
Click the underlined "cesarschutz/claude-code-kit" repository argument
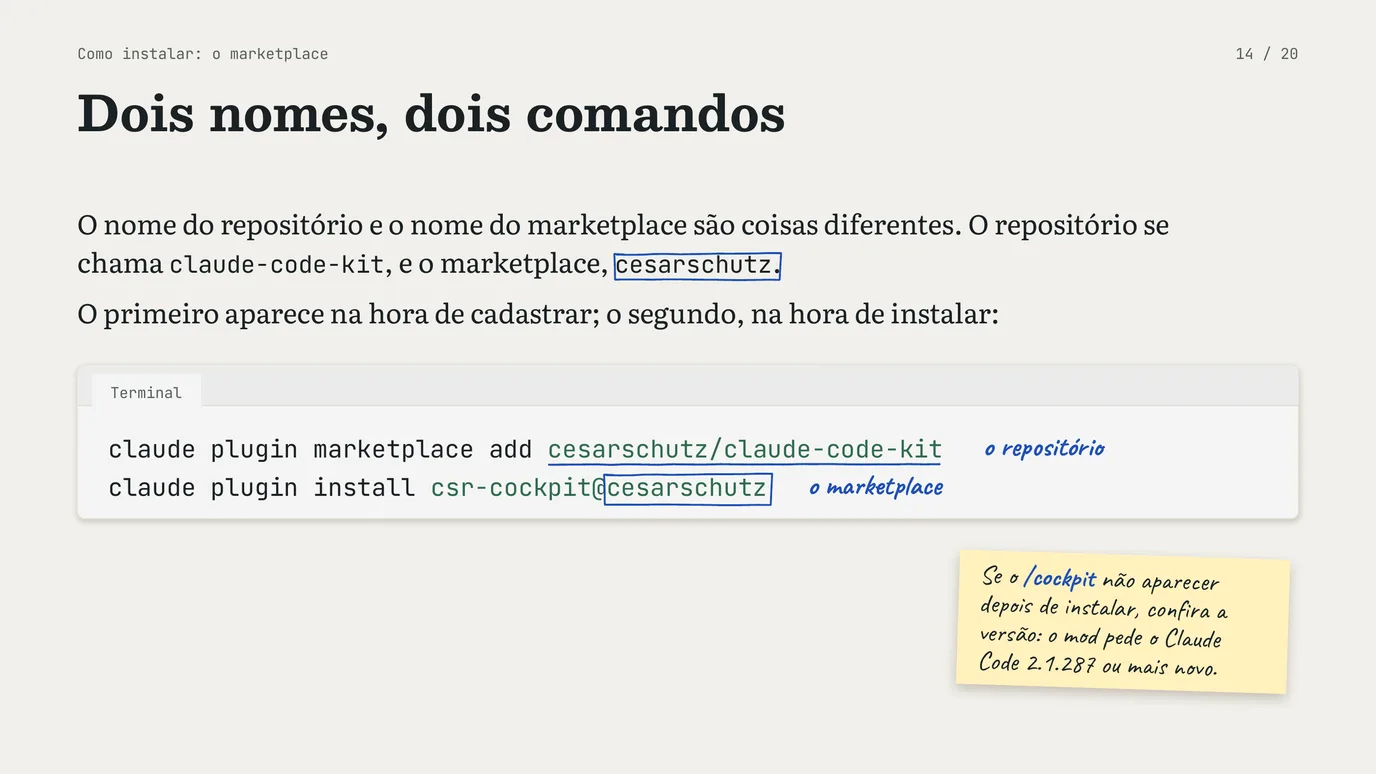pyautogui.click(x=745, y=450)
